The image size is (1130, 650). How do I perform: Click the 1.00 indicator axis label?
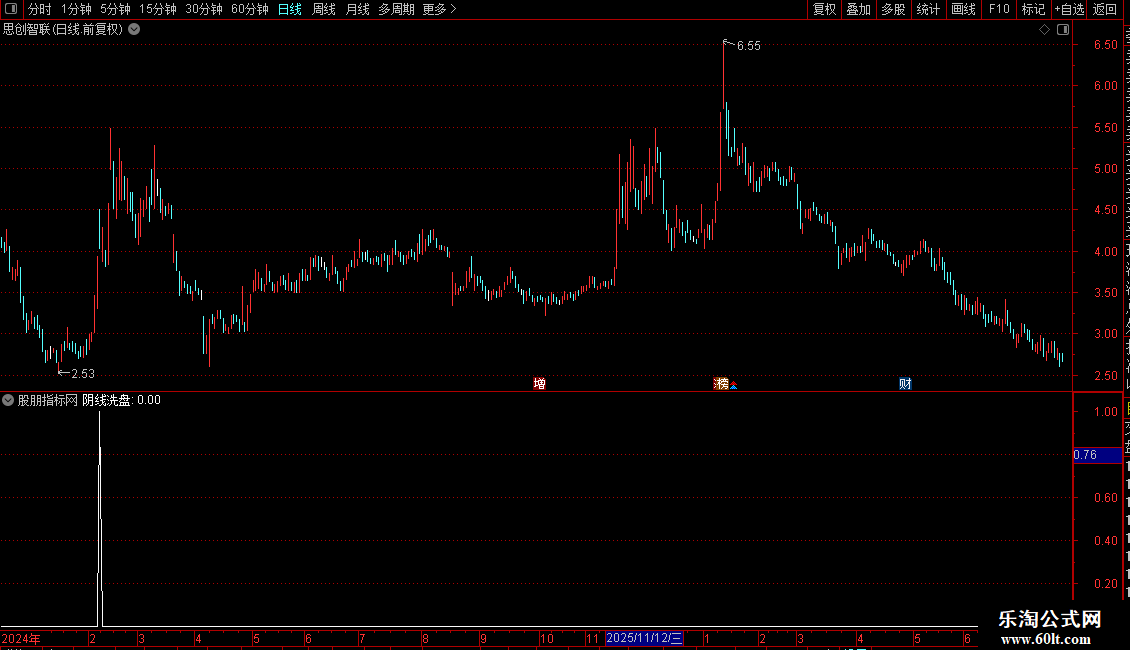click(x=1105, y=411)
